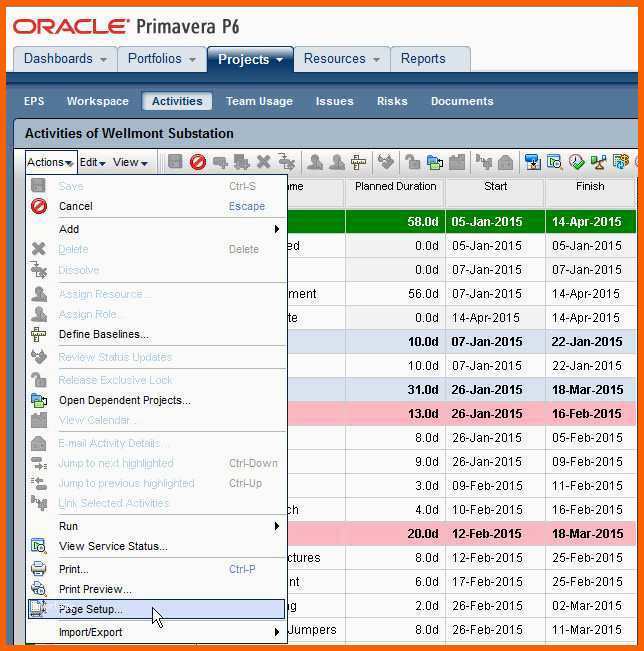This screenshot has width=644, height=651.
Task: Click the rightmost toolbar icon with globe
Action: pyautogui.click(x=621, y=162)
